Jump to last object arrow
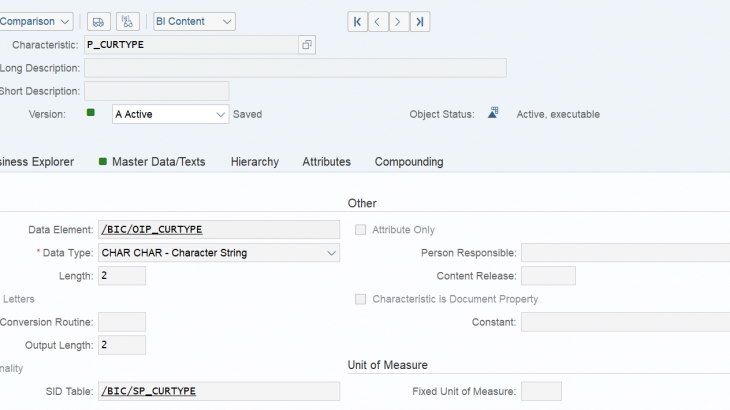The height and width of the screenshot is (410, 730). coord(419,22)
